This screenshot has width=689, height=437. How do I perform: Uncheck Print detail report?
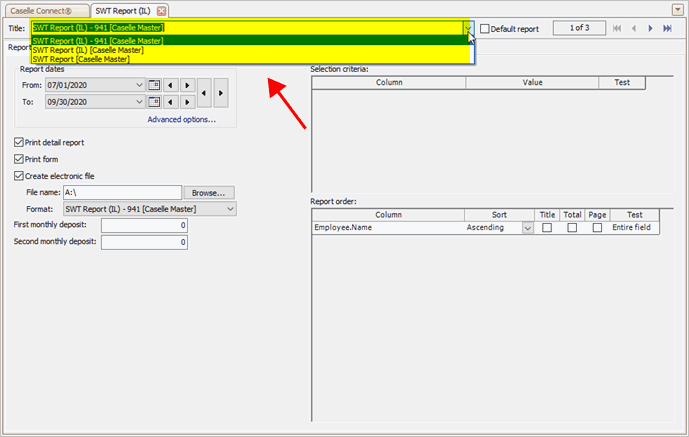coord(19,143)
